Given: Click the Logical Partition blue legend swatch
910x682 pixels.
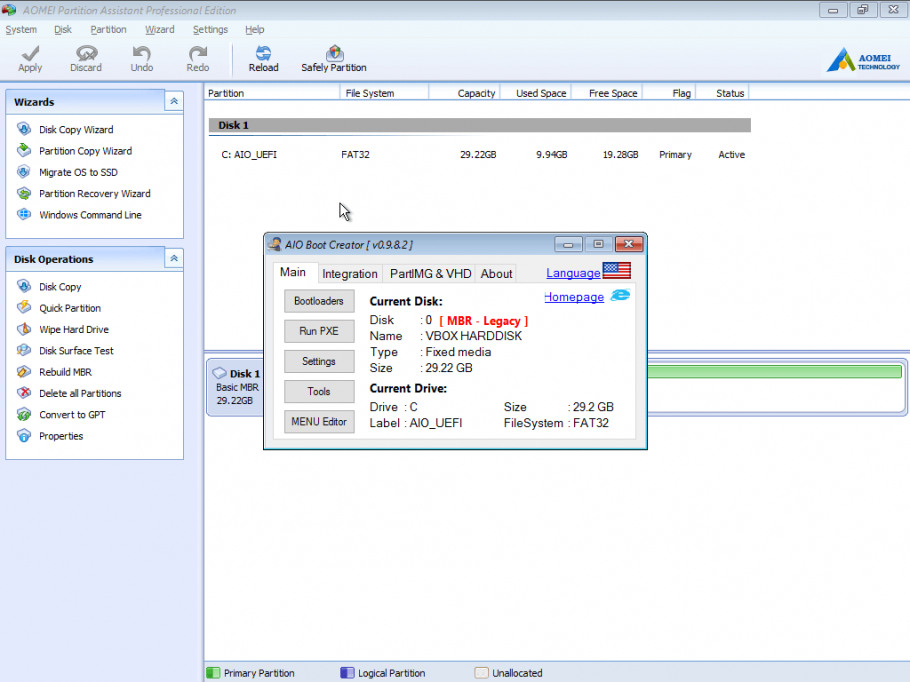Looking at the screenshot, I should [347, 673].
